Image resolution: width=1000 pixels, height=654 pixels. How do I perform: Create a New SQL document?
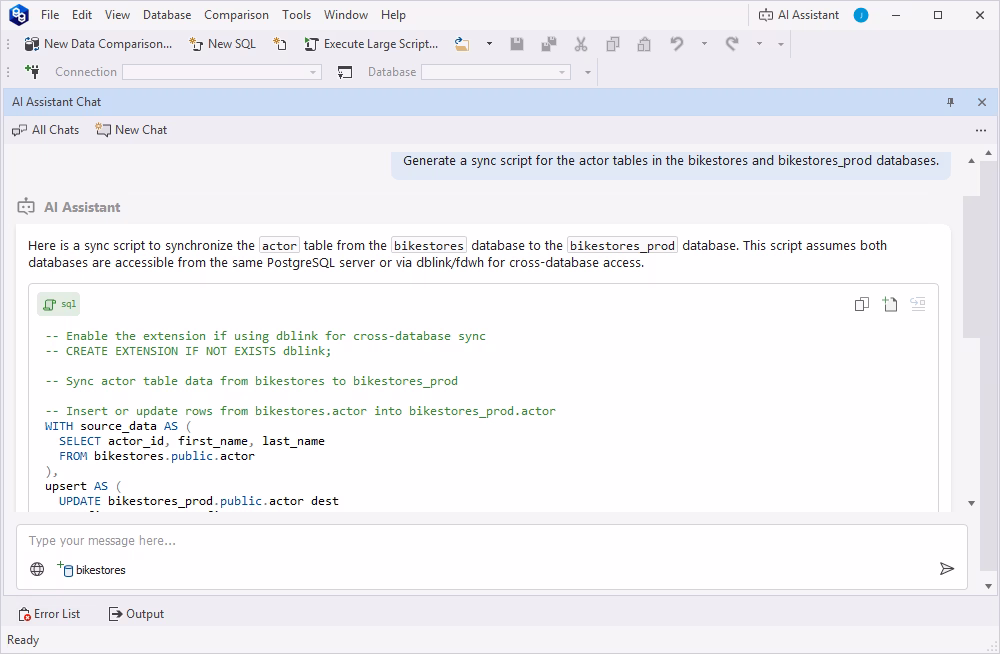point(223,44)
